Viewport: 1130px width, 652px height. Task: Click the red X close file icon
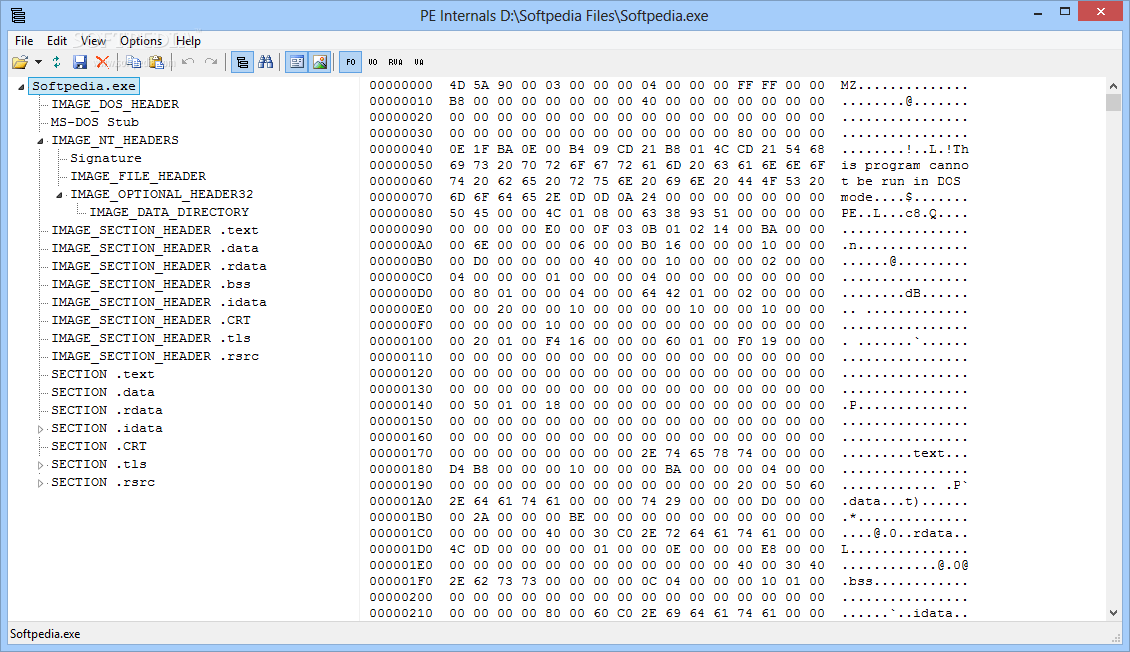coord(102,63)
